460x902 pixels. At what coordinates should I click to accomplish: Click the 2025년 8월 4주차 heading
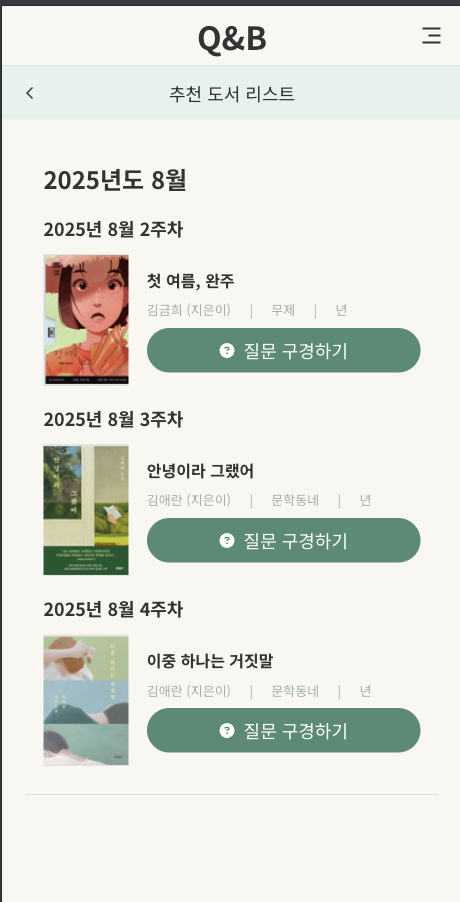click(x=113, y=609)
